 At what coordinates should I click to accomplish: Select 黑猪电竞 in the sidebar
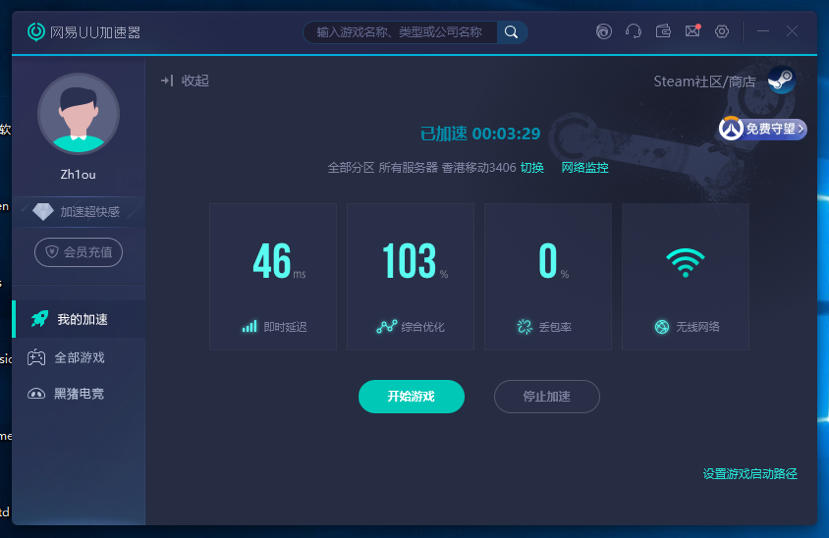tap(79, 394)
